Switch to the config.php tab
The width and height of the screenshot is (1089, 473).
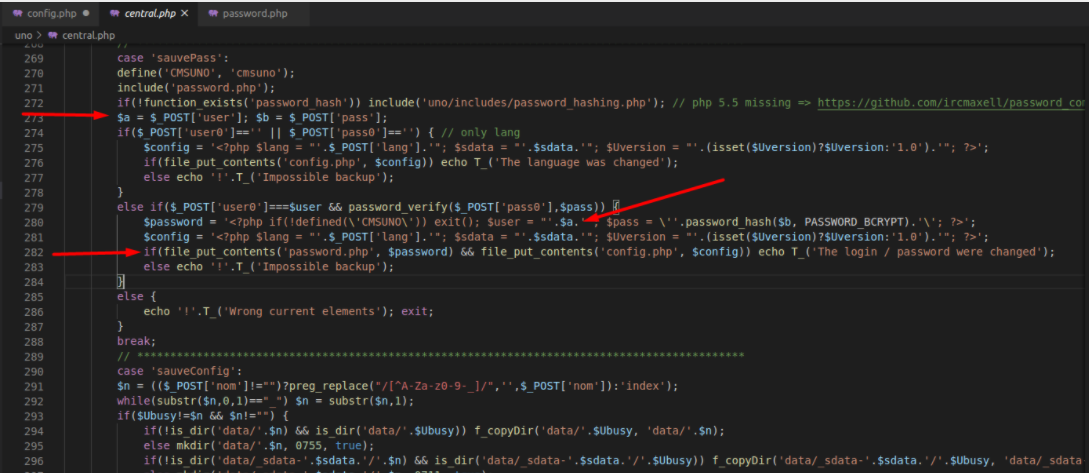[x=49, y=13]
